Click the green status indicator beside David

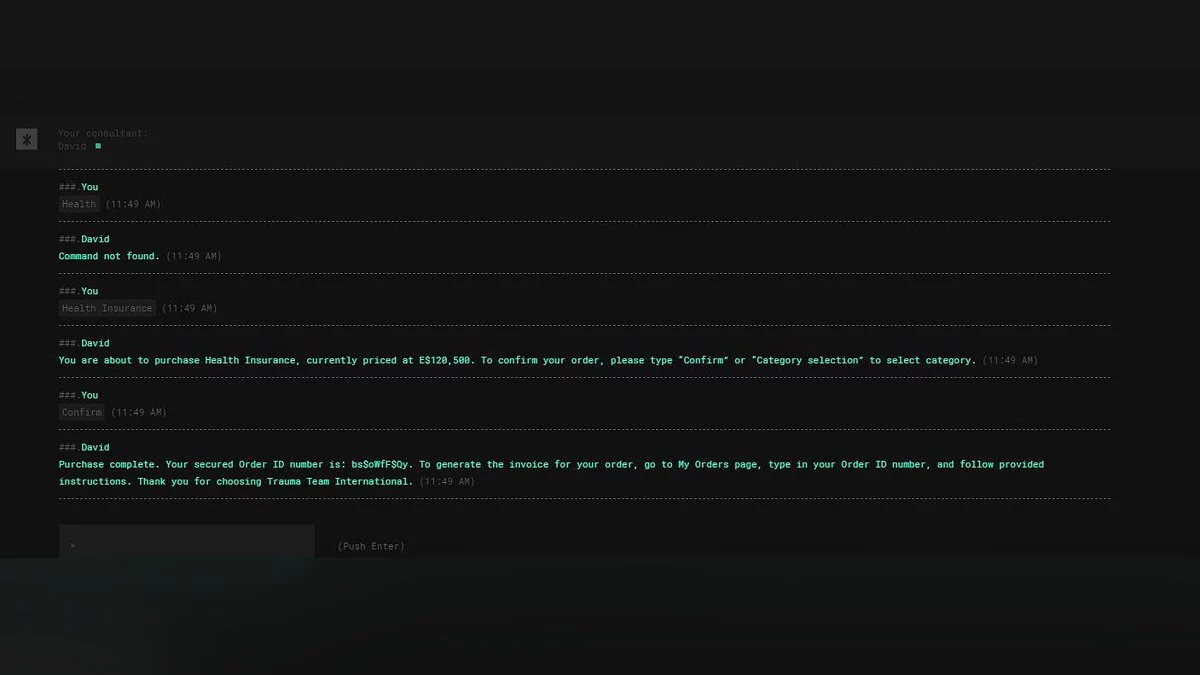[x=98, y=146]
